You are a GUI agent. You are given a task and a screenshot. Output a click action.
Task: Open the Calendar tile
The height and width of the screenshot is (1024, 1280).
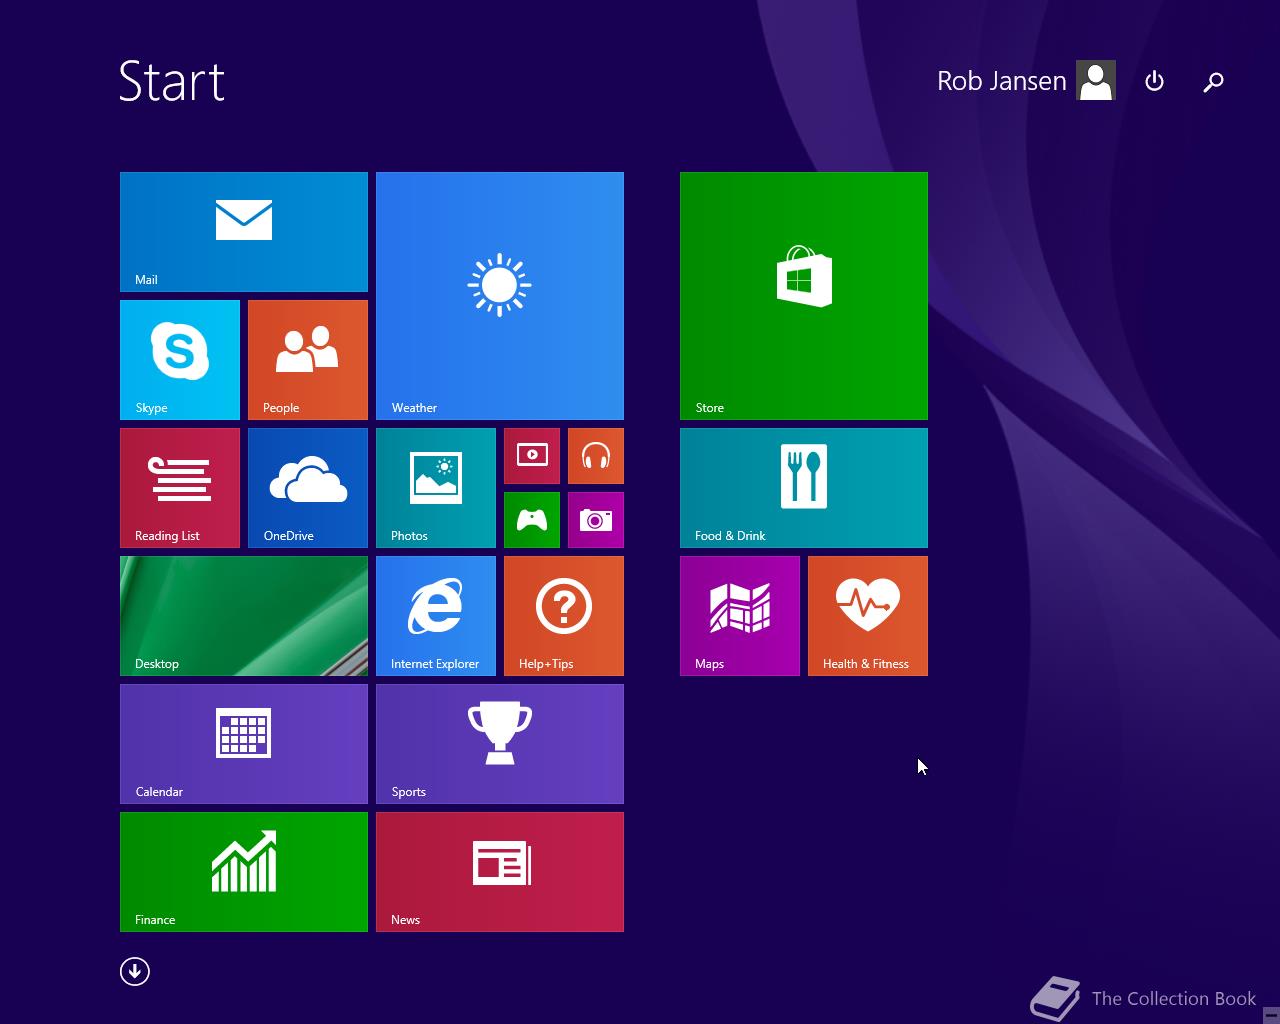coord(244,744)
